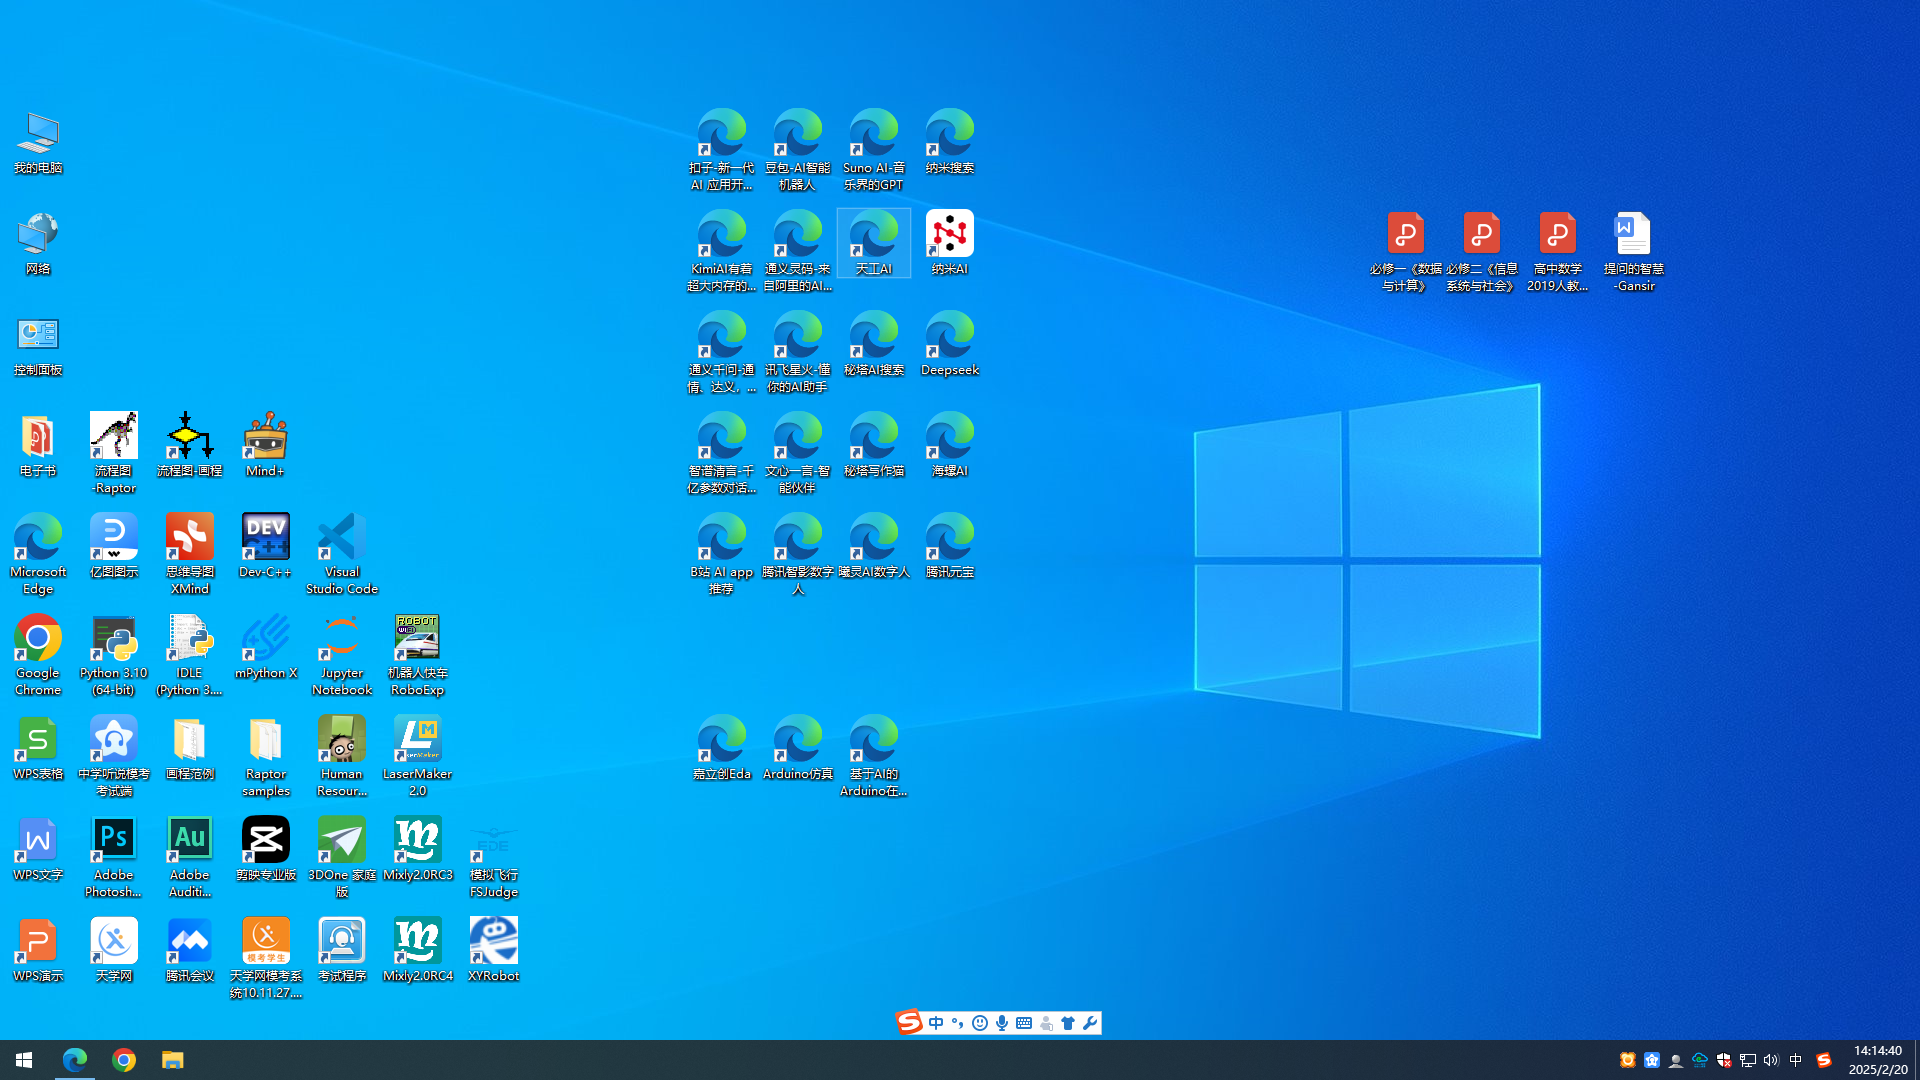Open the Windows Start menu
Viewport: 1920px width, 1080px height.
(24, 1060)
